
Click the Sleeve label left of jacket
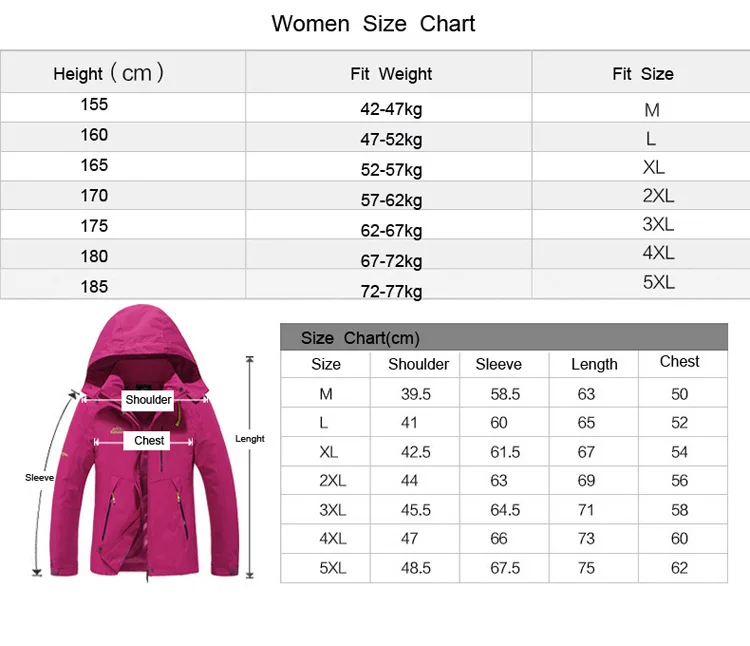pos(39,478)
